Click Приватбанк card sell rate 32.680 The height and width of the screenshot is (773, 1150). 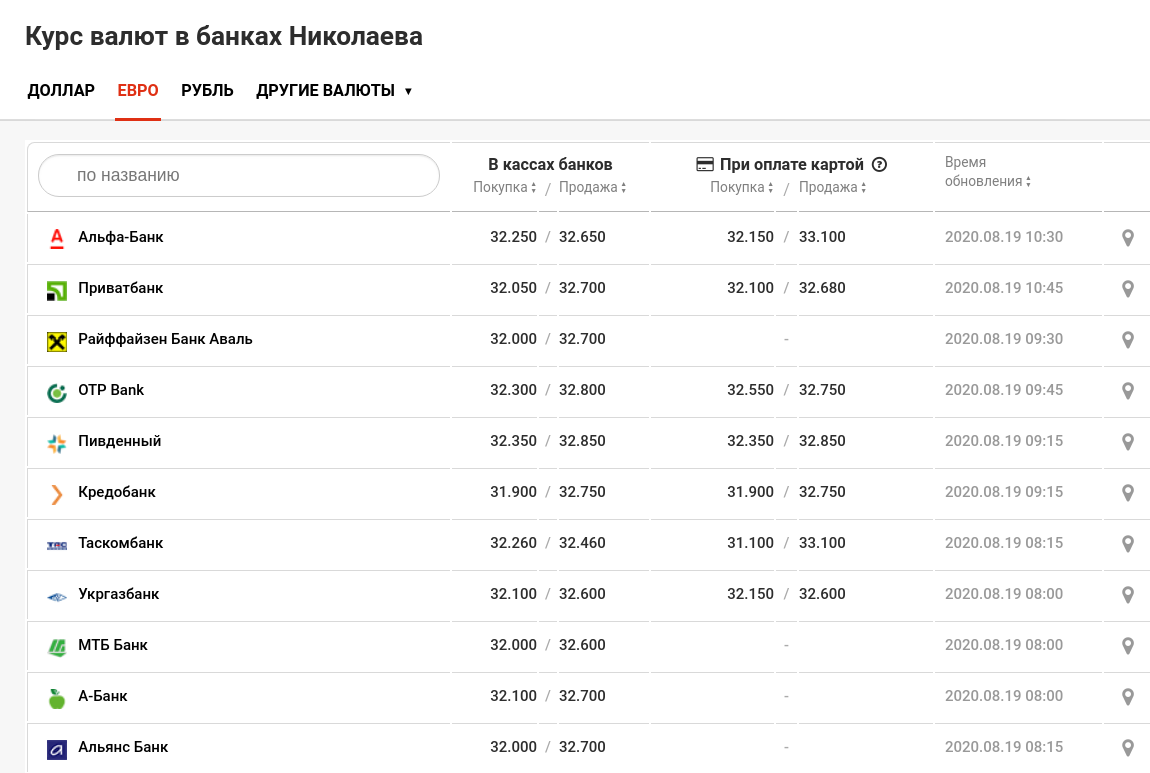822,288
